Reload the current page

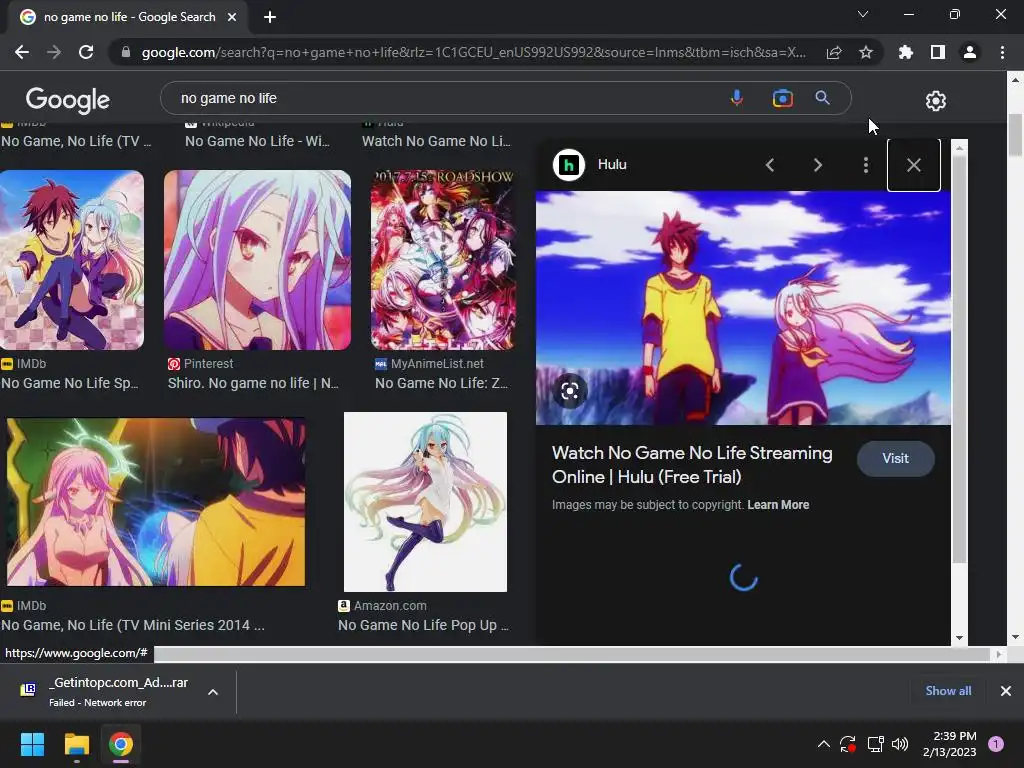(86, 52)
